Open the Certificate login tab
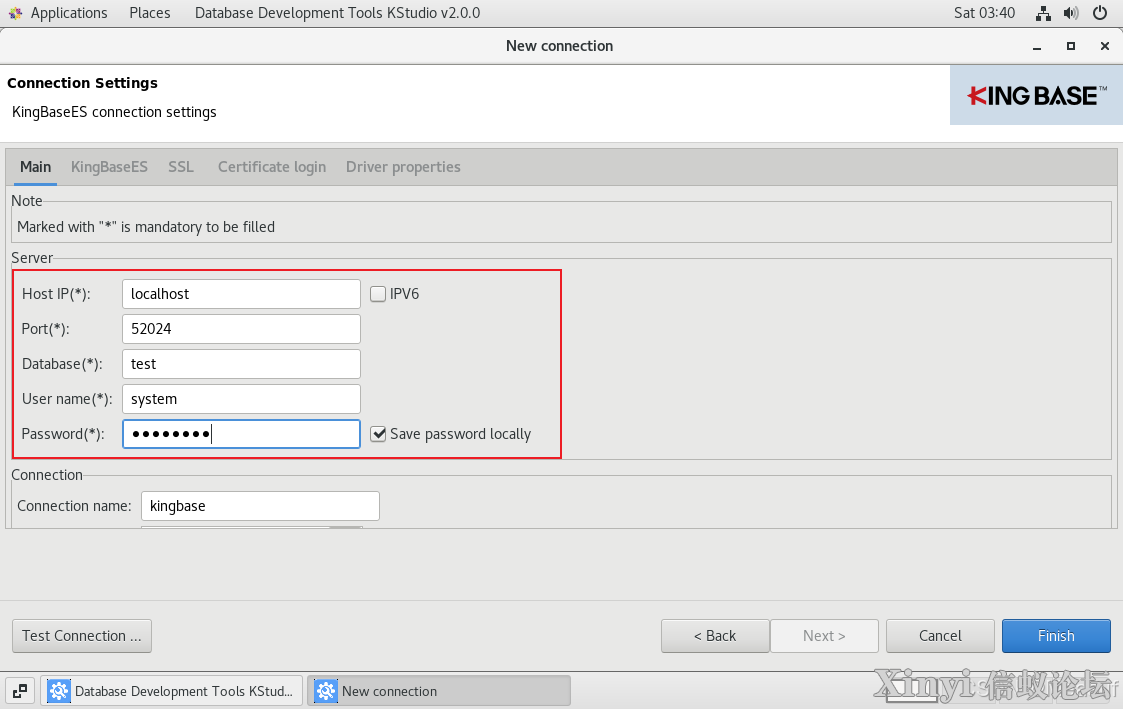 [x=272, y=167]
